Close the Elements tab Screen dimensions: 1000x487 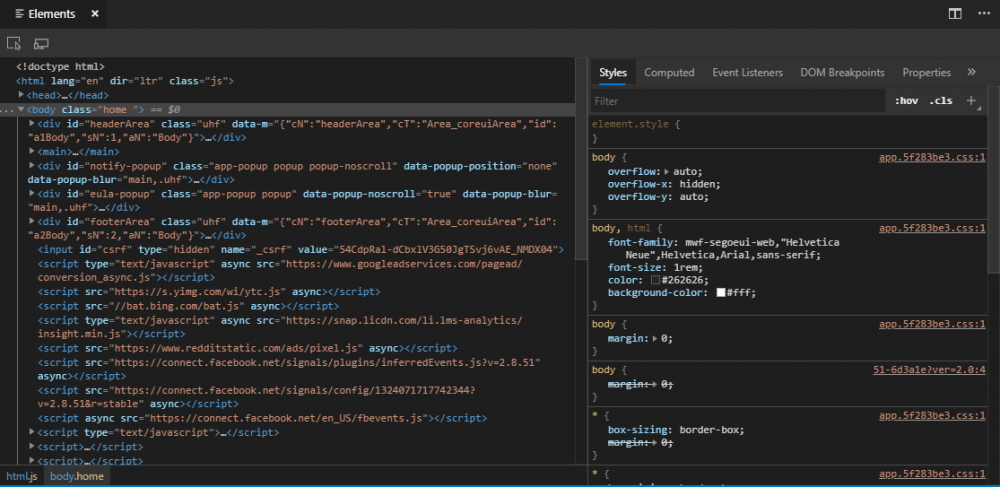pos(94,13)
